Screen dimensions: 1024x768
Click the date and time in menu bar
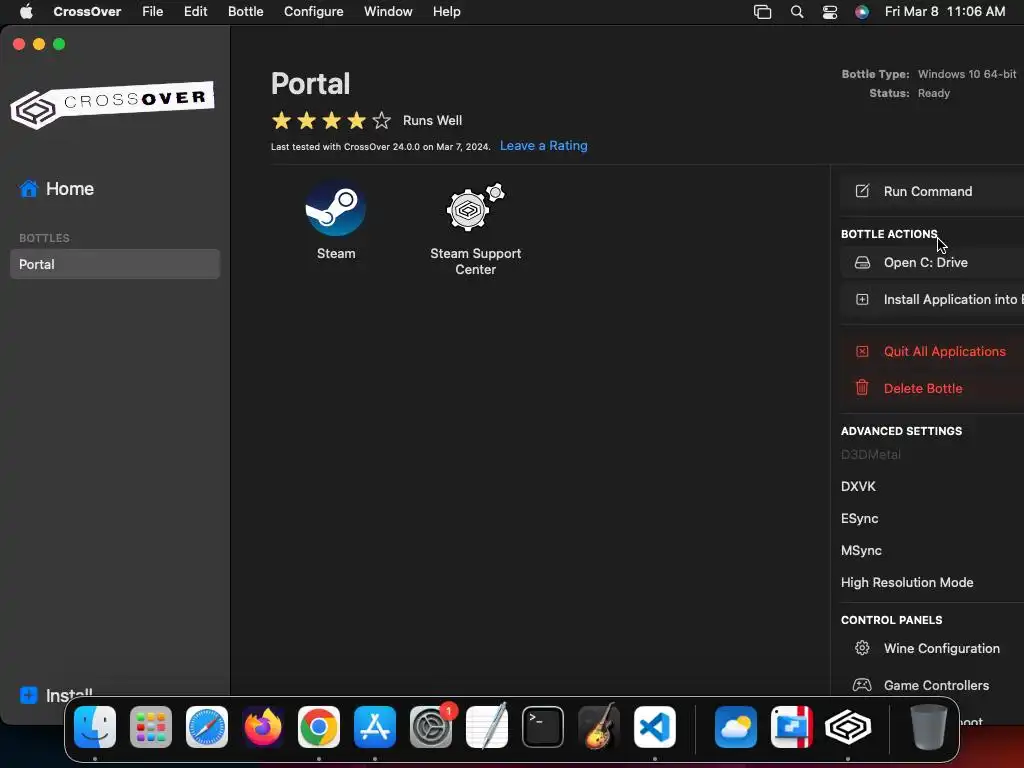point(945,12)
